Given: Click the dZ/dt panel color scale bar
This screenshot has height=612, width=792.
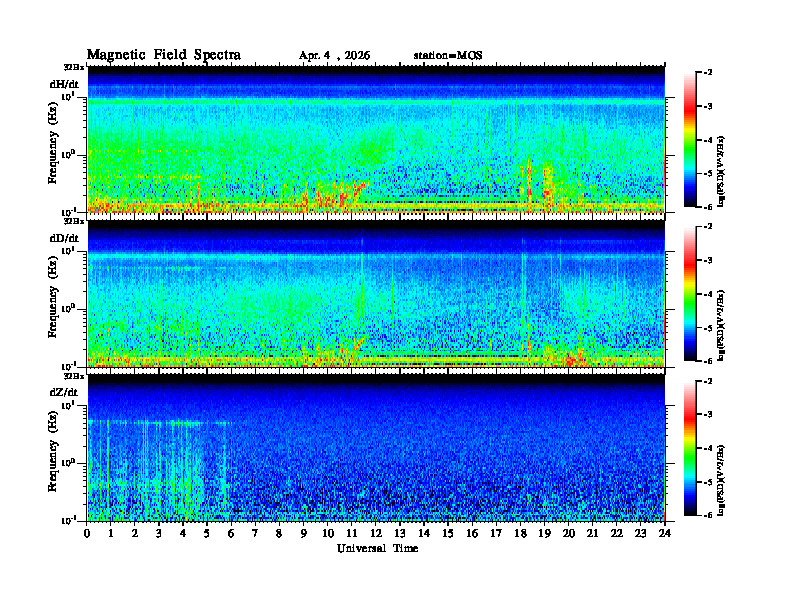Looking at the screenshot, I should 689,448.
